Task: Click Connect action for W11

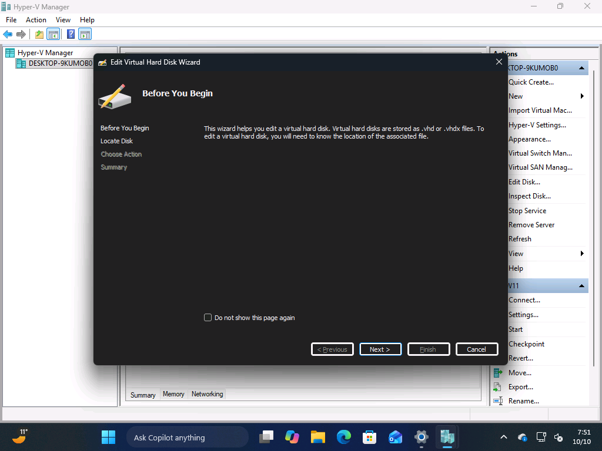Action: tap(524, 300)
